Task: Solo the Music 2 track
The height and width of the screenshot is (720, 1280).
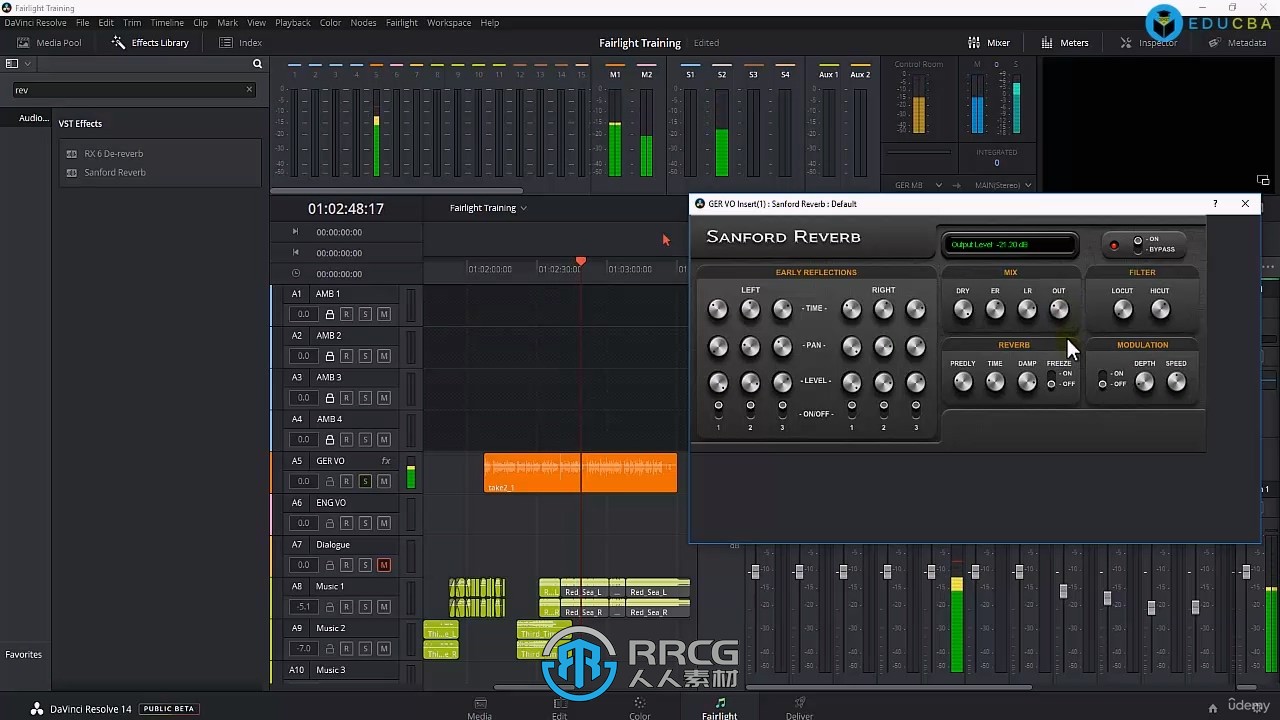Action: coord(365,649)
